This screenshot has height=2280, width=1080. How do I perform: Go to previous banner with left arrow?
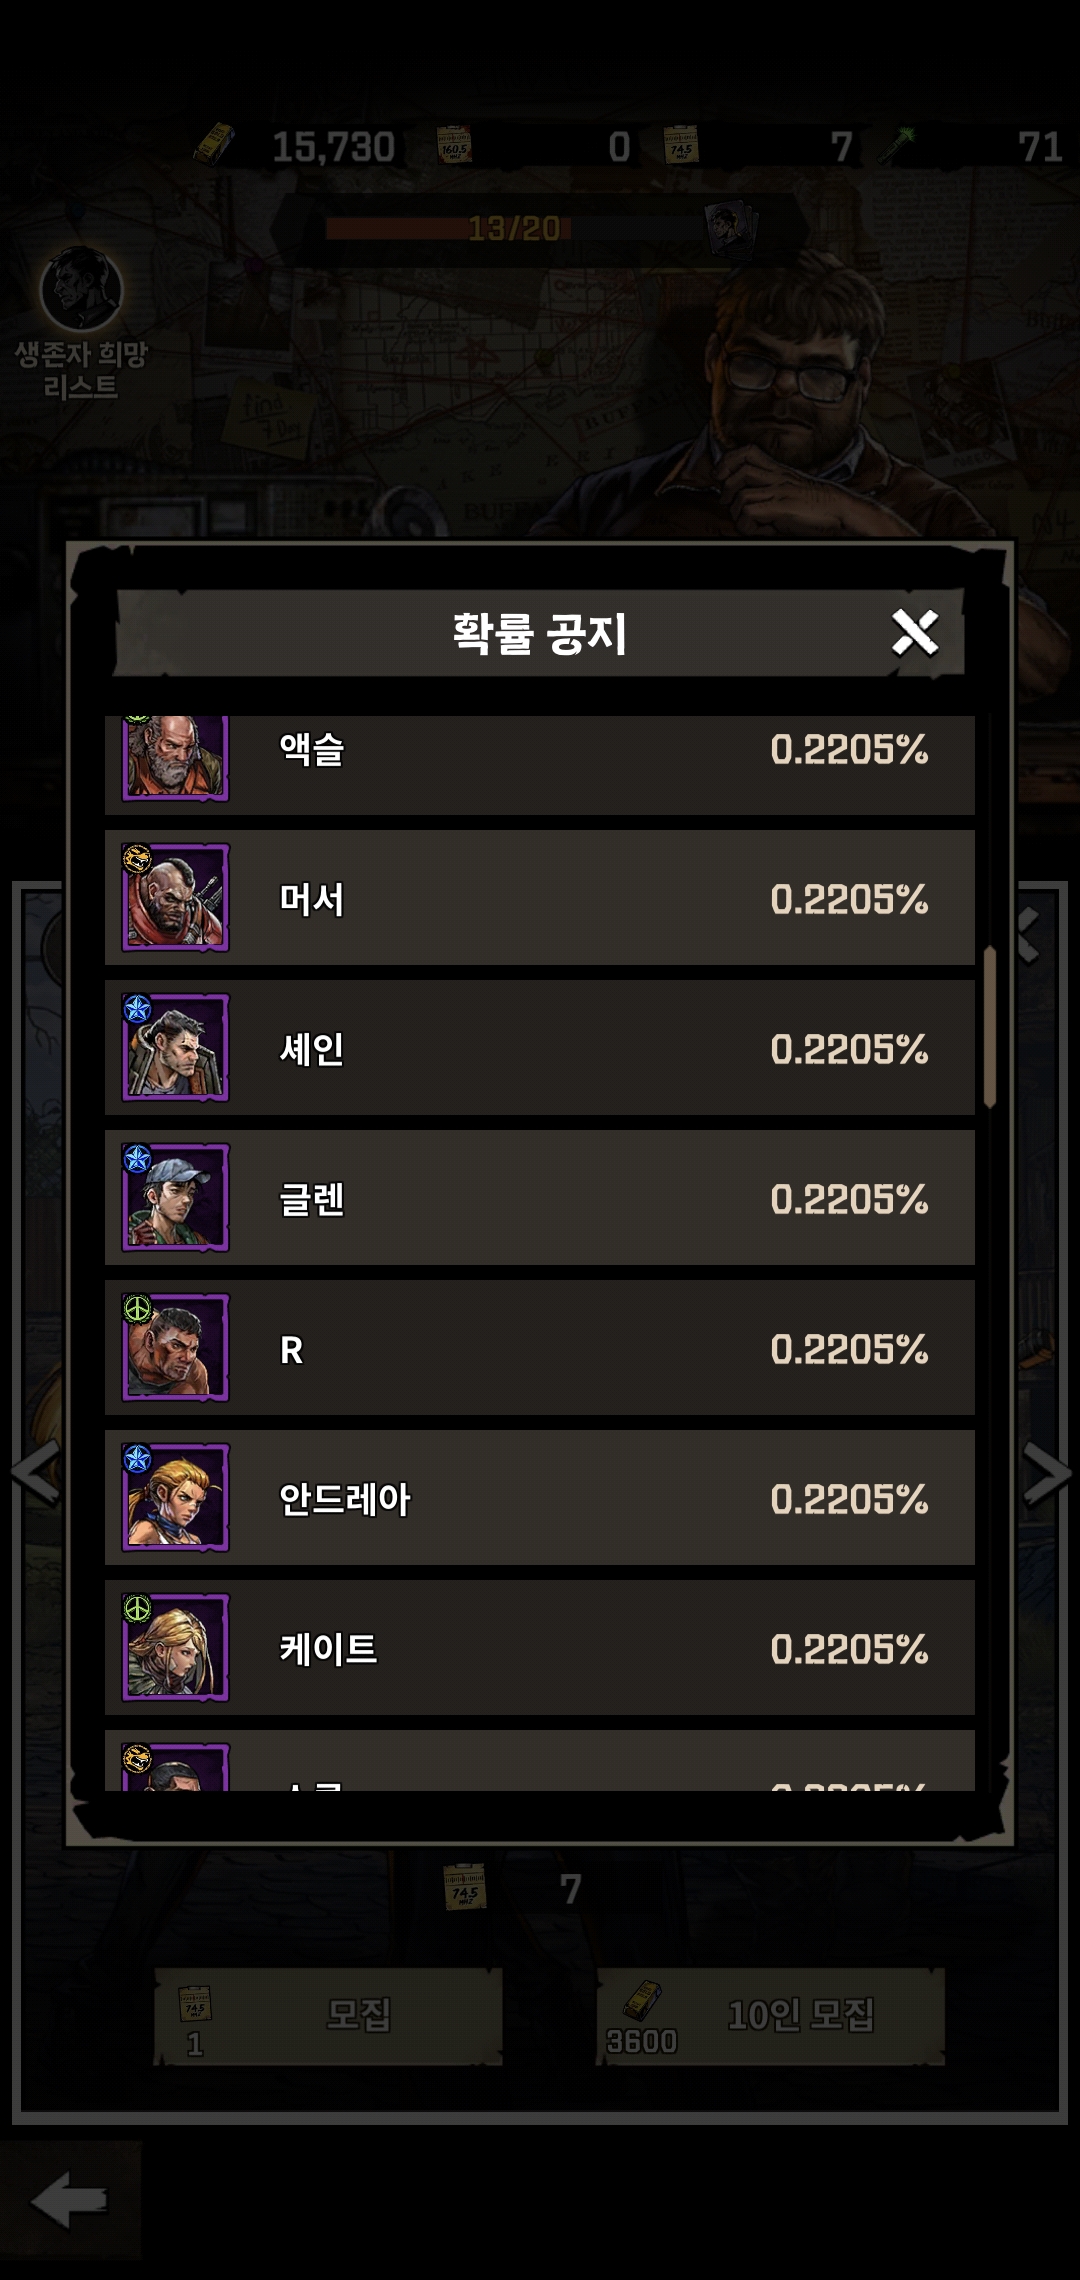tap(34, 1472)
